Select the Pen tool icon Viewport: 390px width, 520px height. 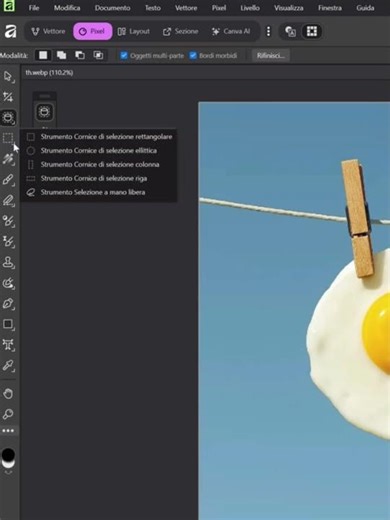click(8, 304)
